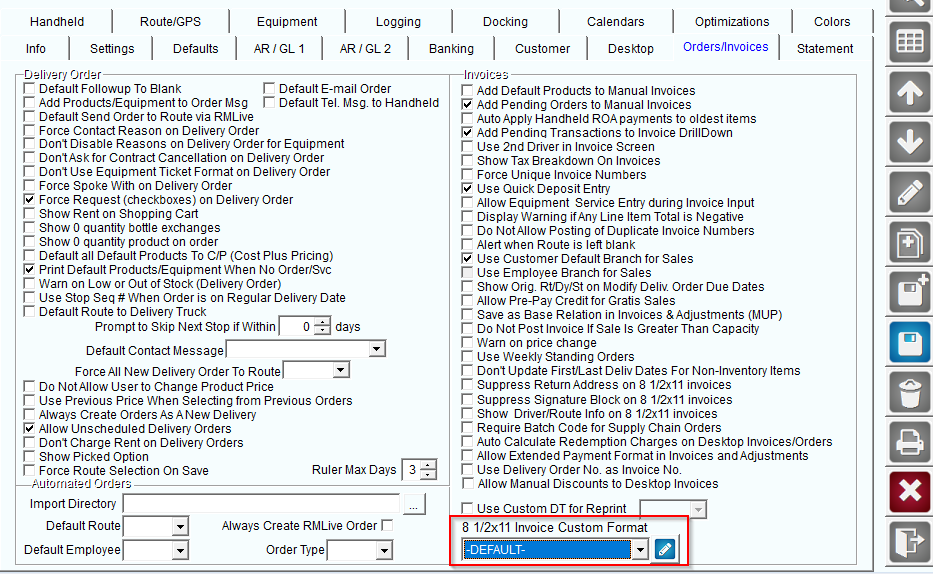
Task: Go to the AR / GL 1 tab
Action: click(x=278, y=49)
